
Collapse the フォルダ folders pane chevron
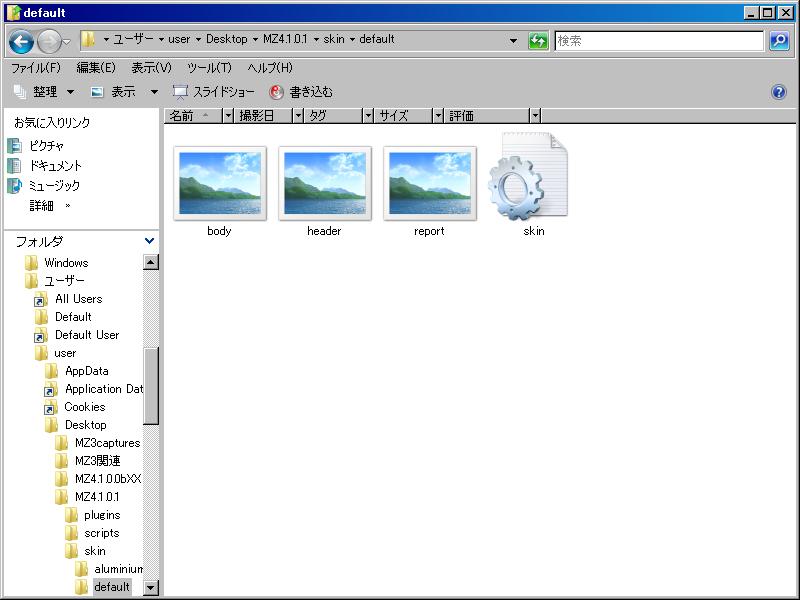coord(150,241)
